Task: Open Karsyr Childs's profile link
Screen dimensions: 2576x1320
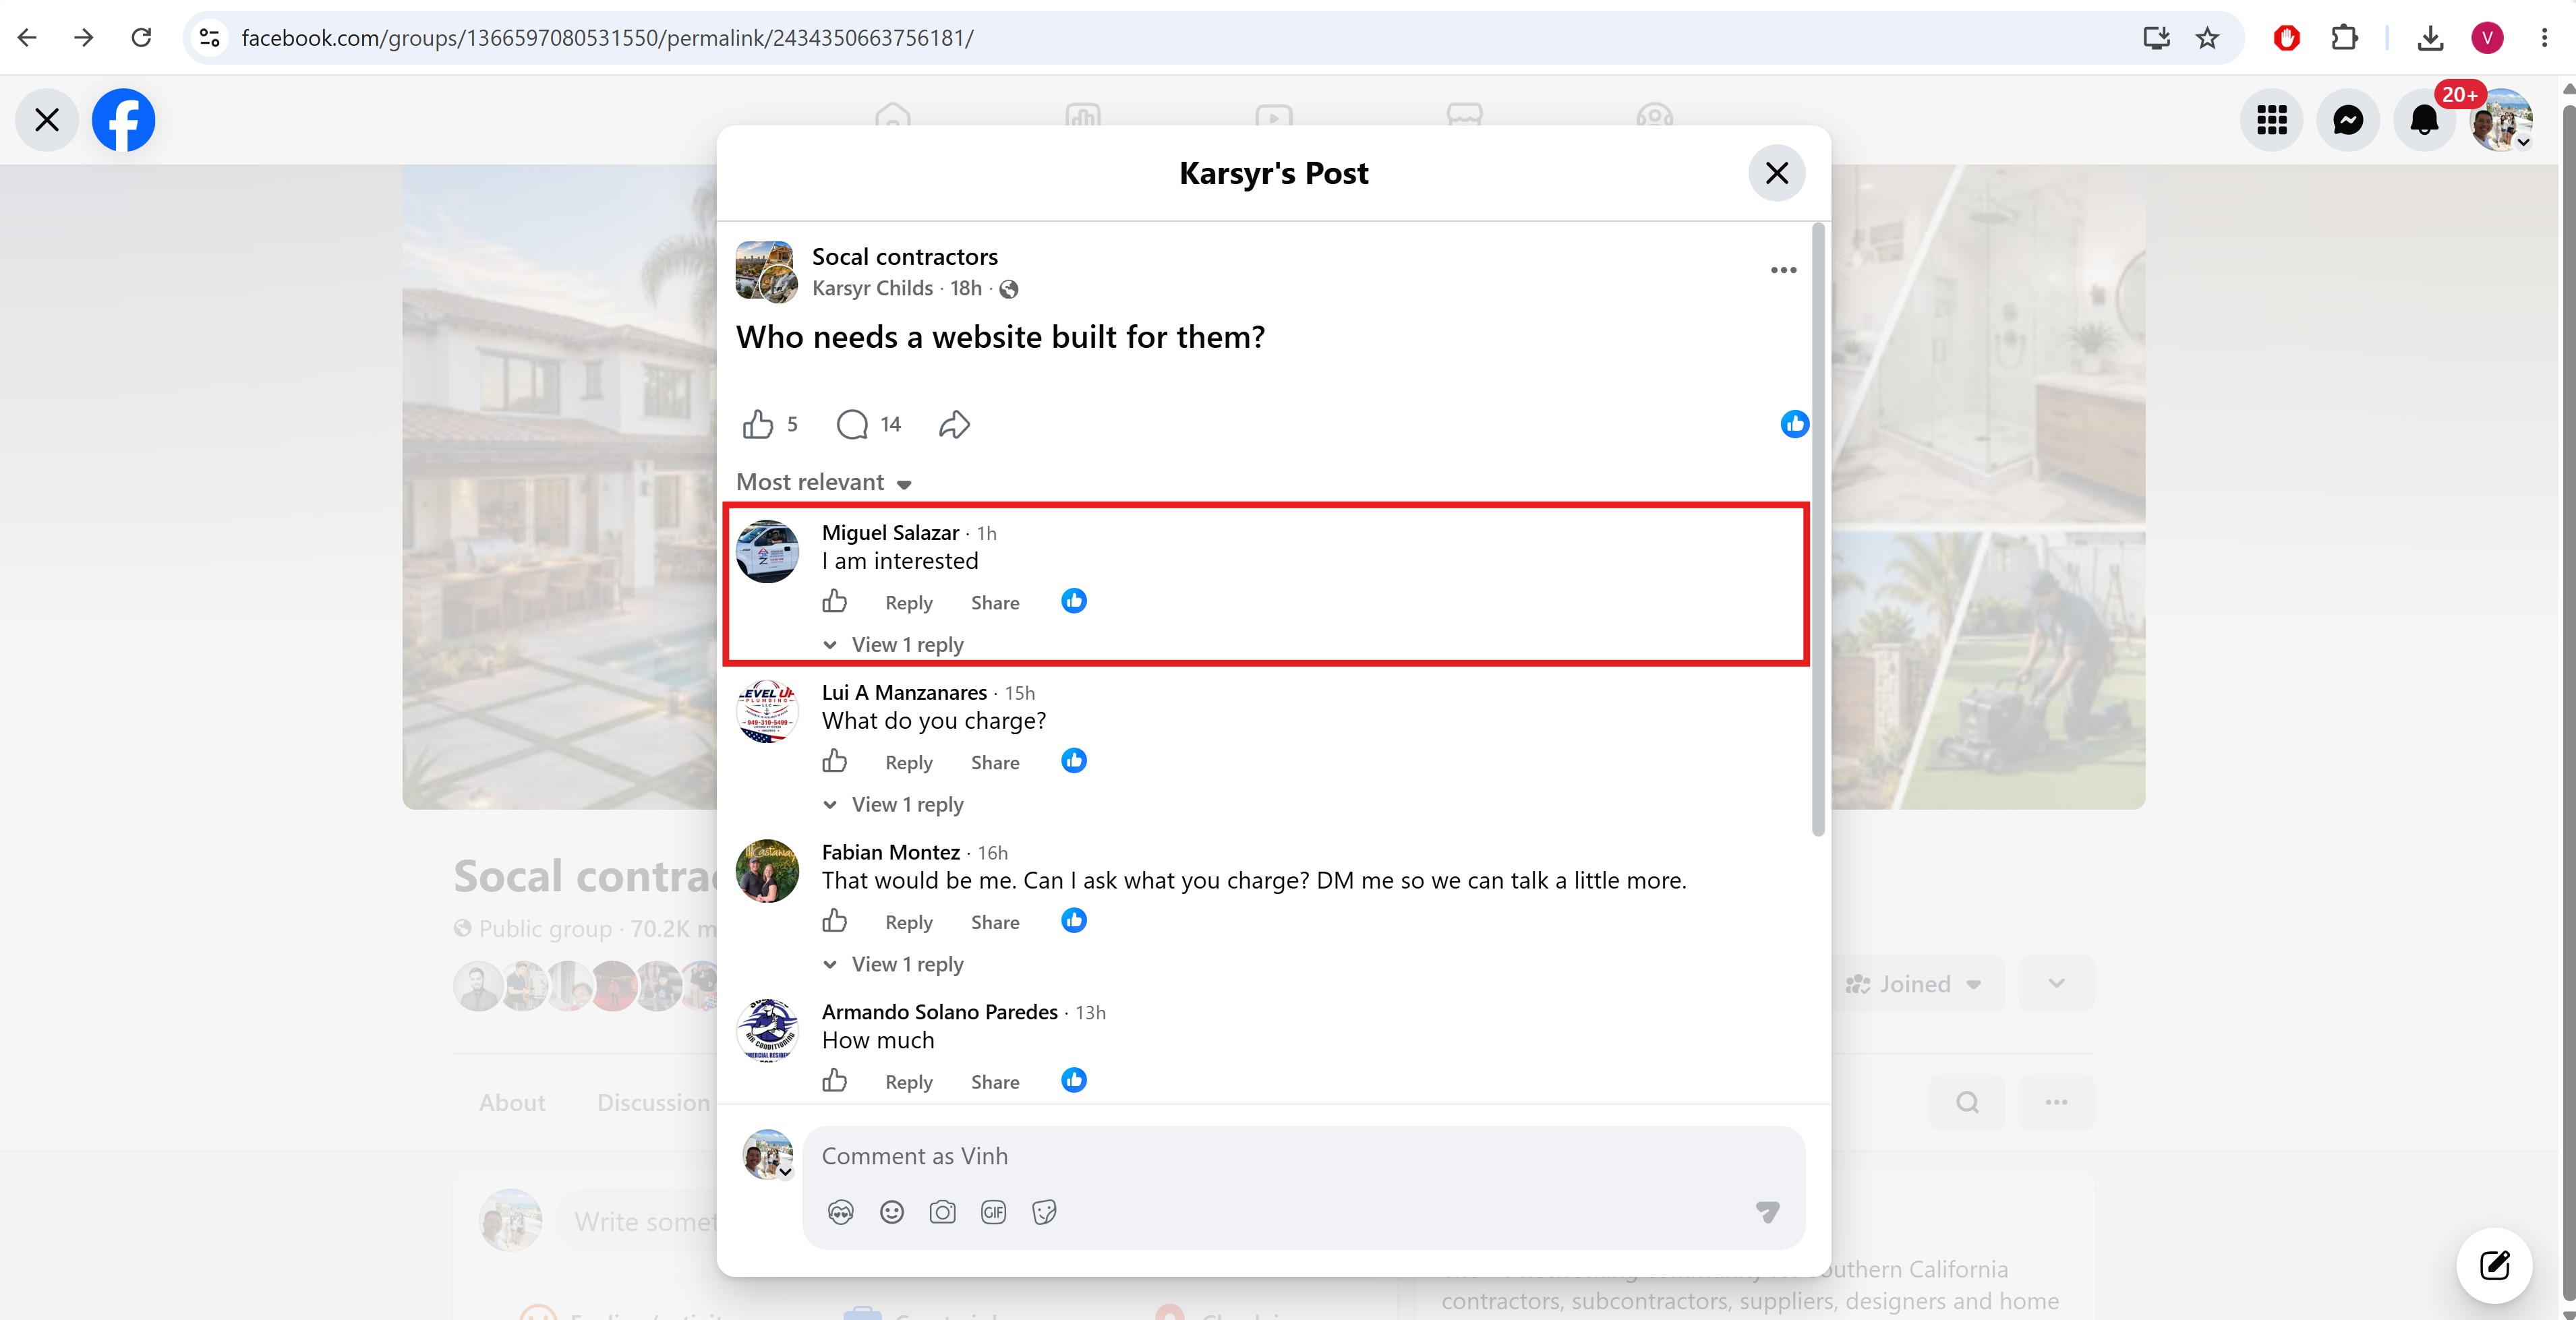Action: [x=872, y=289]
